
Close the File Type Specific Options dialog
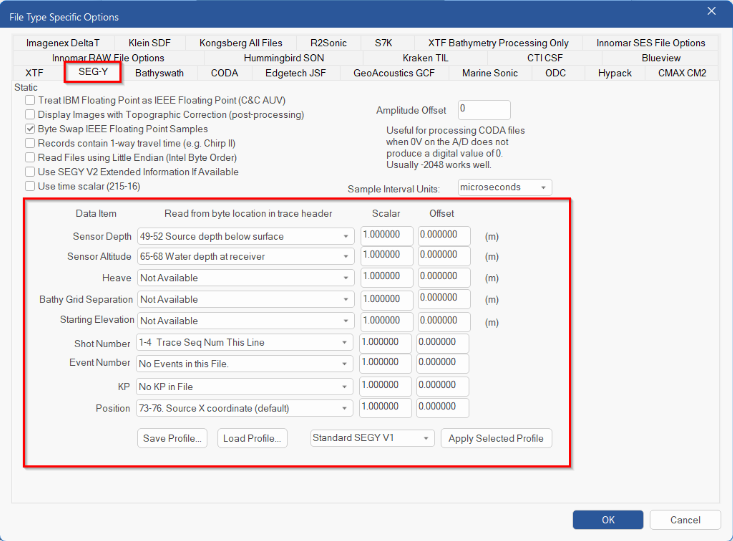[711, 11]
